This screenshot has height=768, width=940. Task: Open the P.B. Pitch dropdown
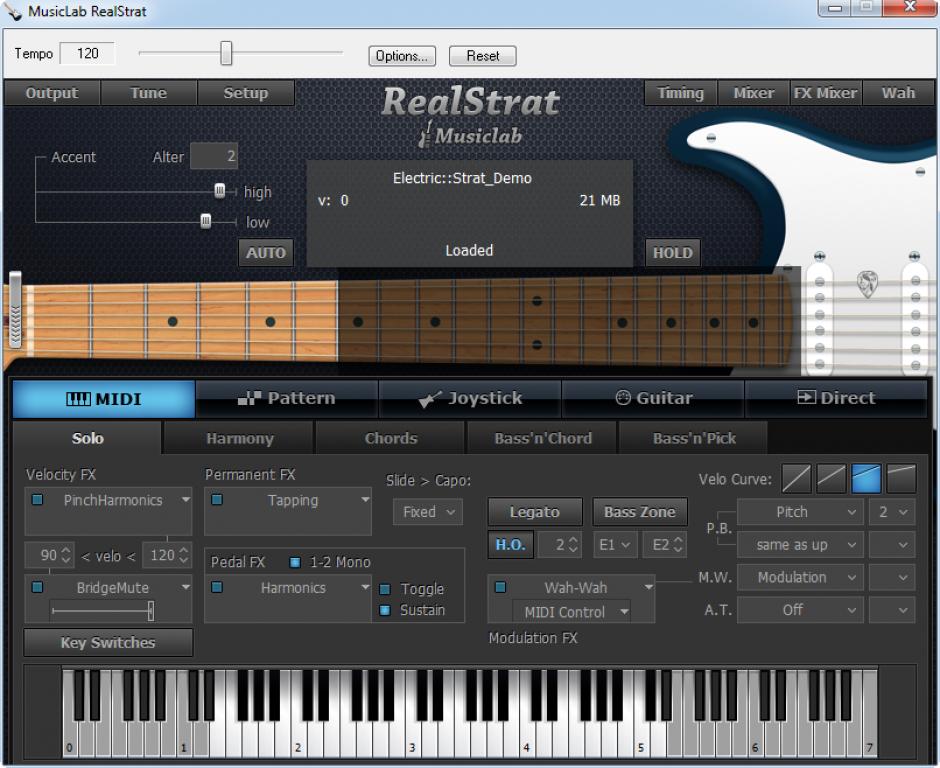[x=800, y=512]
